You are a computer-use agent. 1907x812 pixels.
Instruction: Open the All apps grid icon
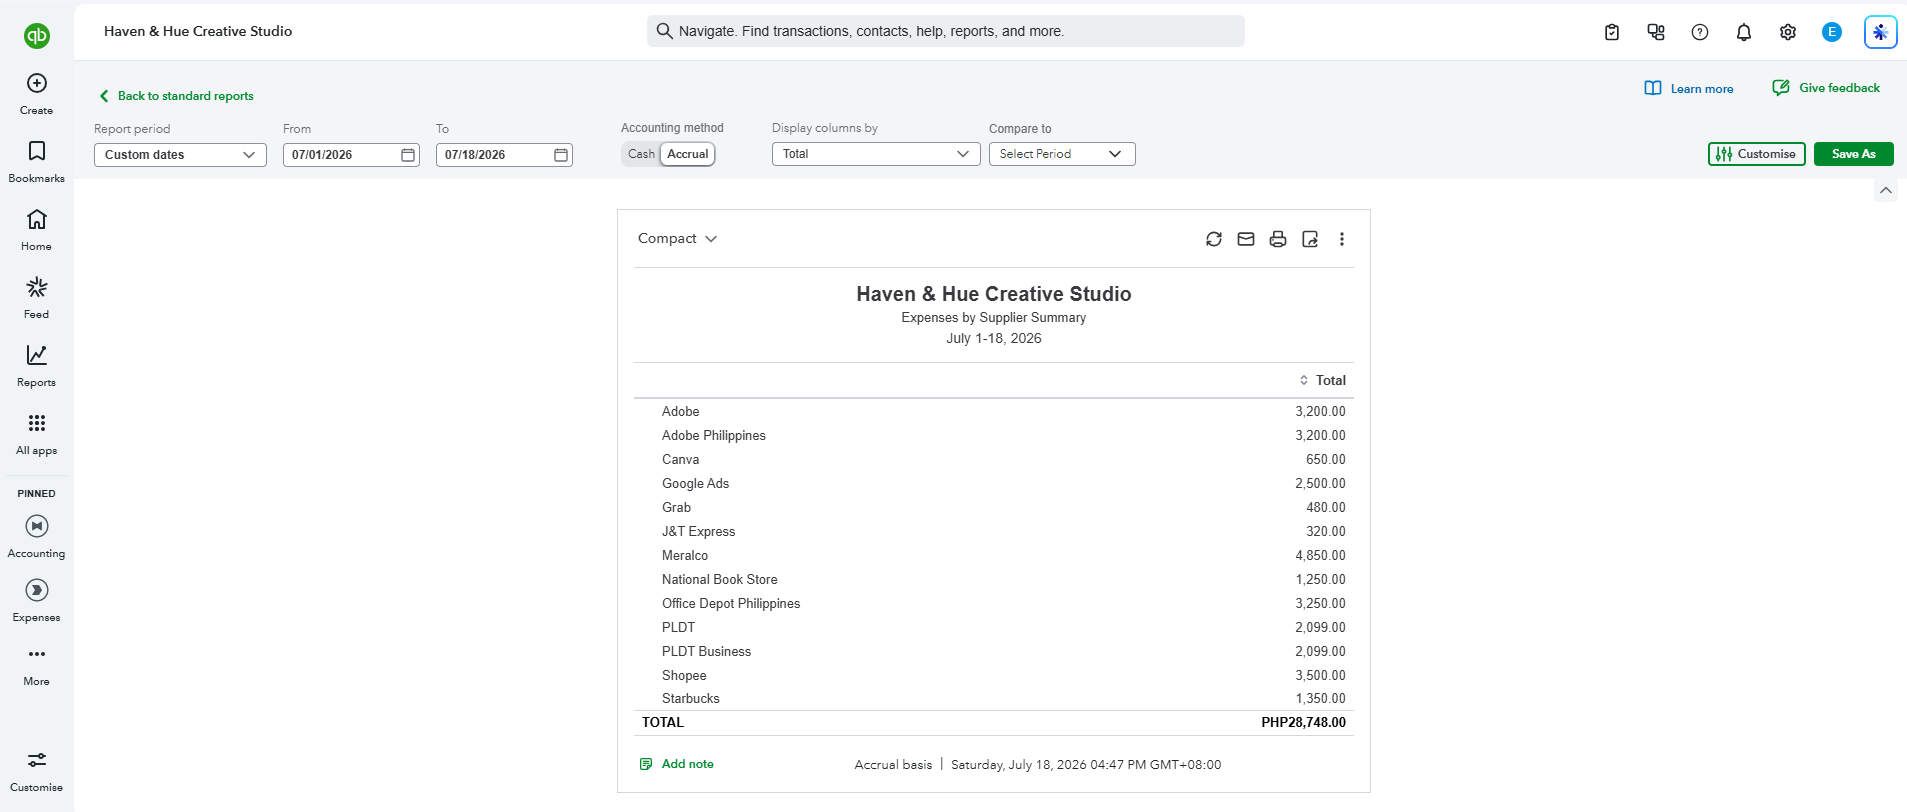pos(37,423)
